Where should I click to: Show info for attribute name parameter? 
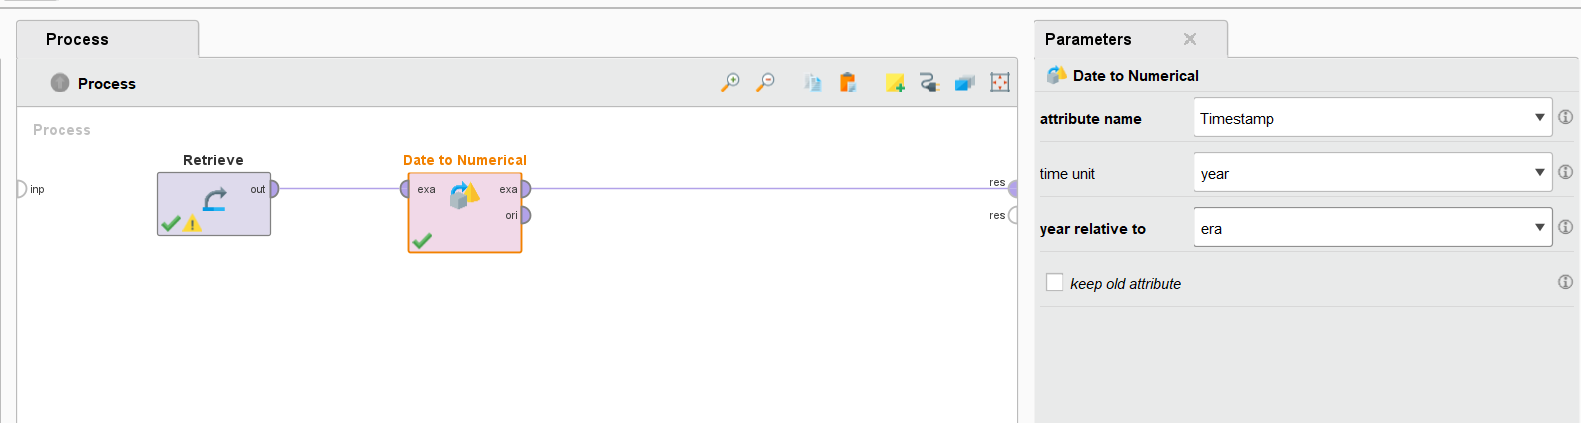pos(1565,117)
